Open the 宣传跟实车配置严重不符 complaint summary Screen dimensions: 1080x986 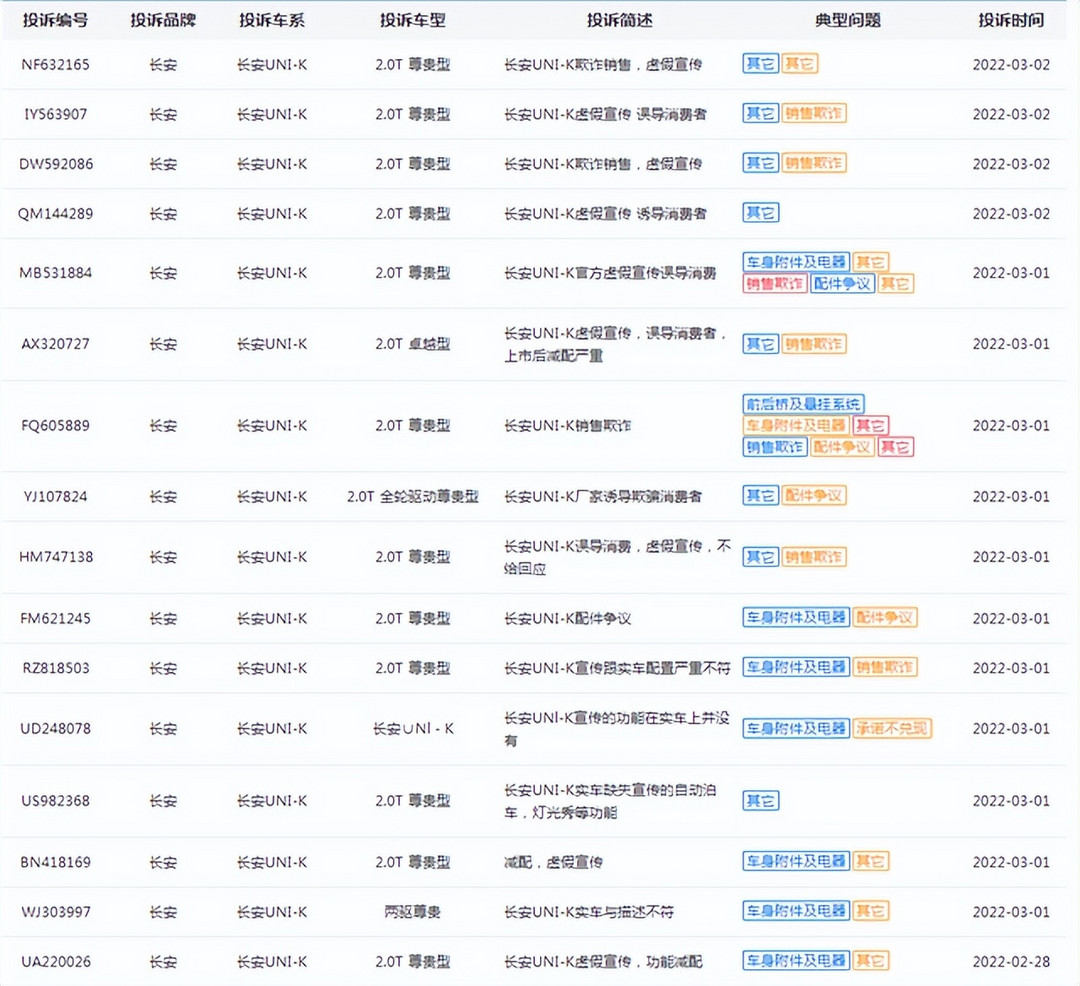point(617,668)
